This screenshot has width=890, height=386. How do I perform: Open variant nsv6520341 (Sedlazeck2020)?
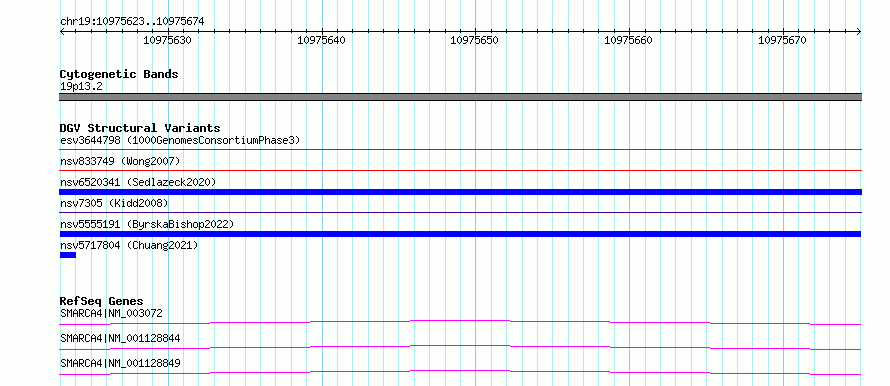click(138, 182)
